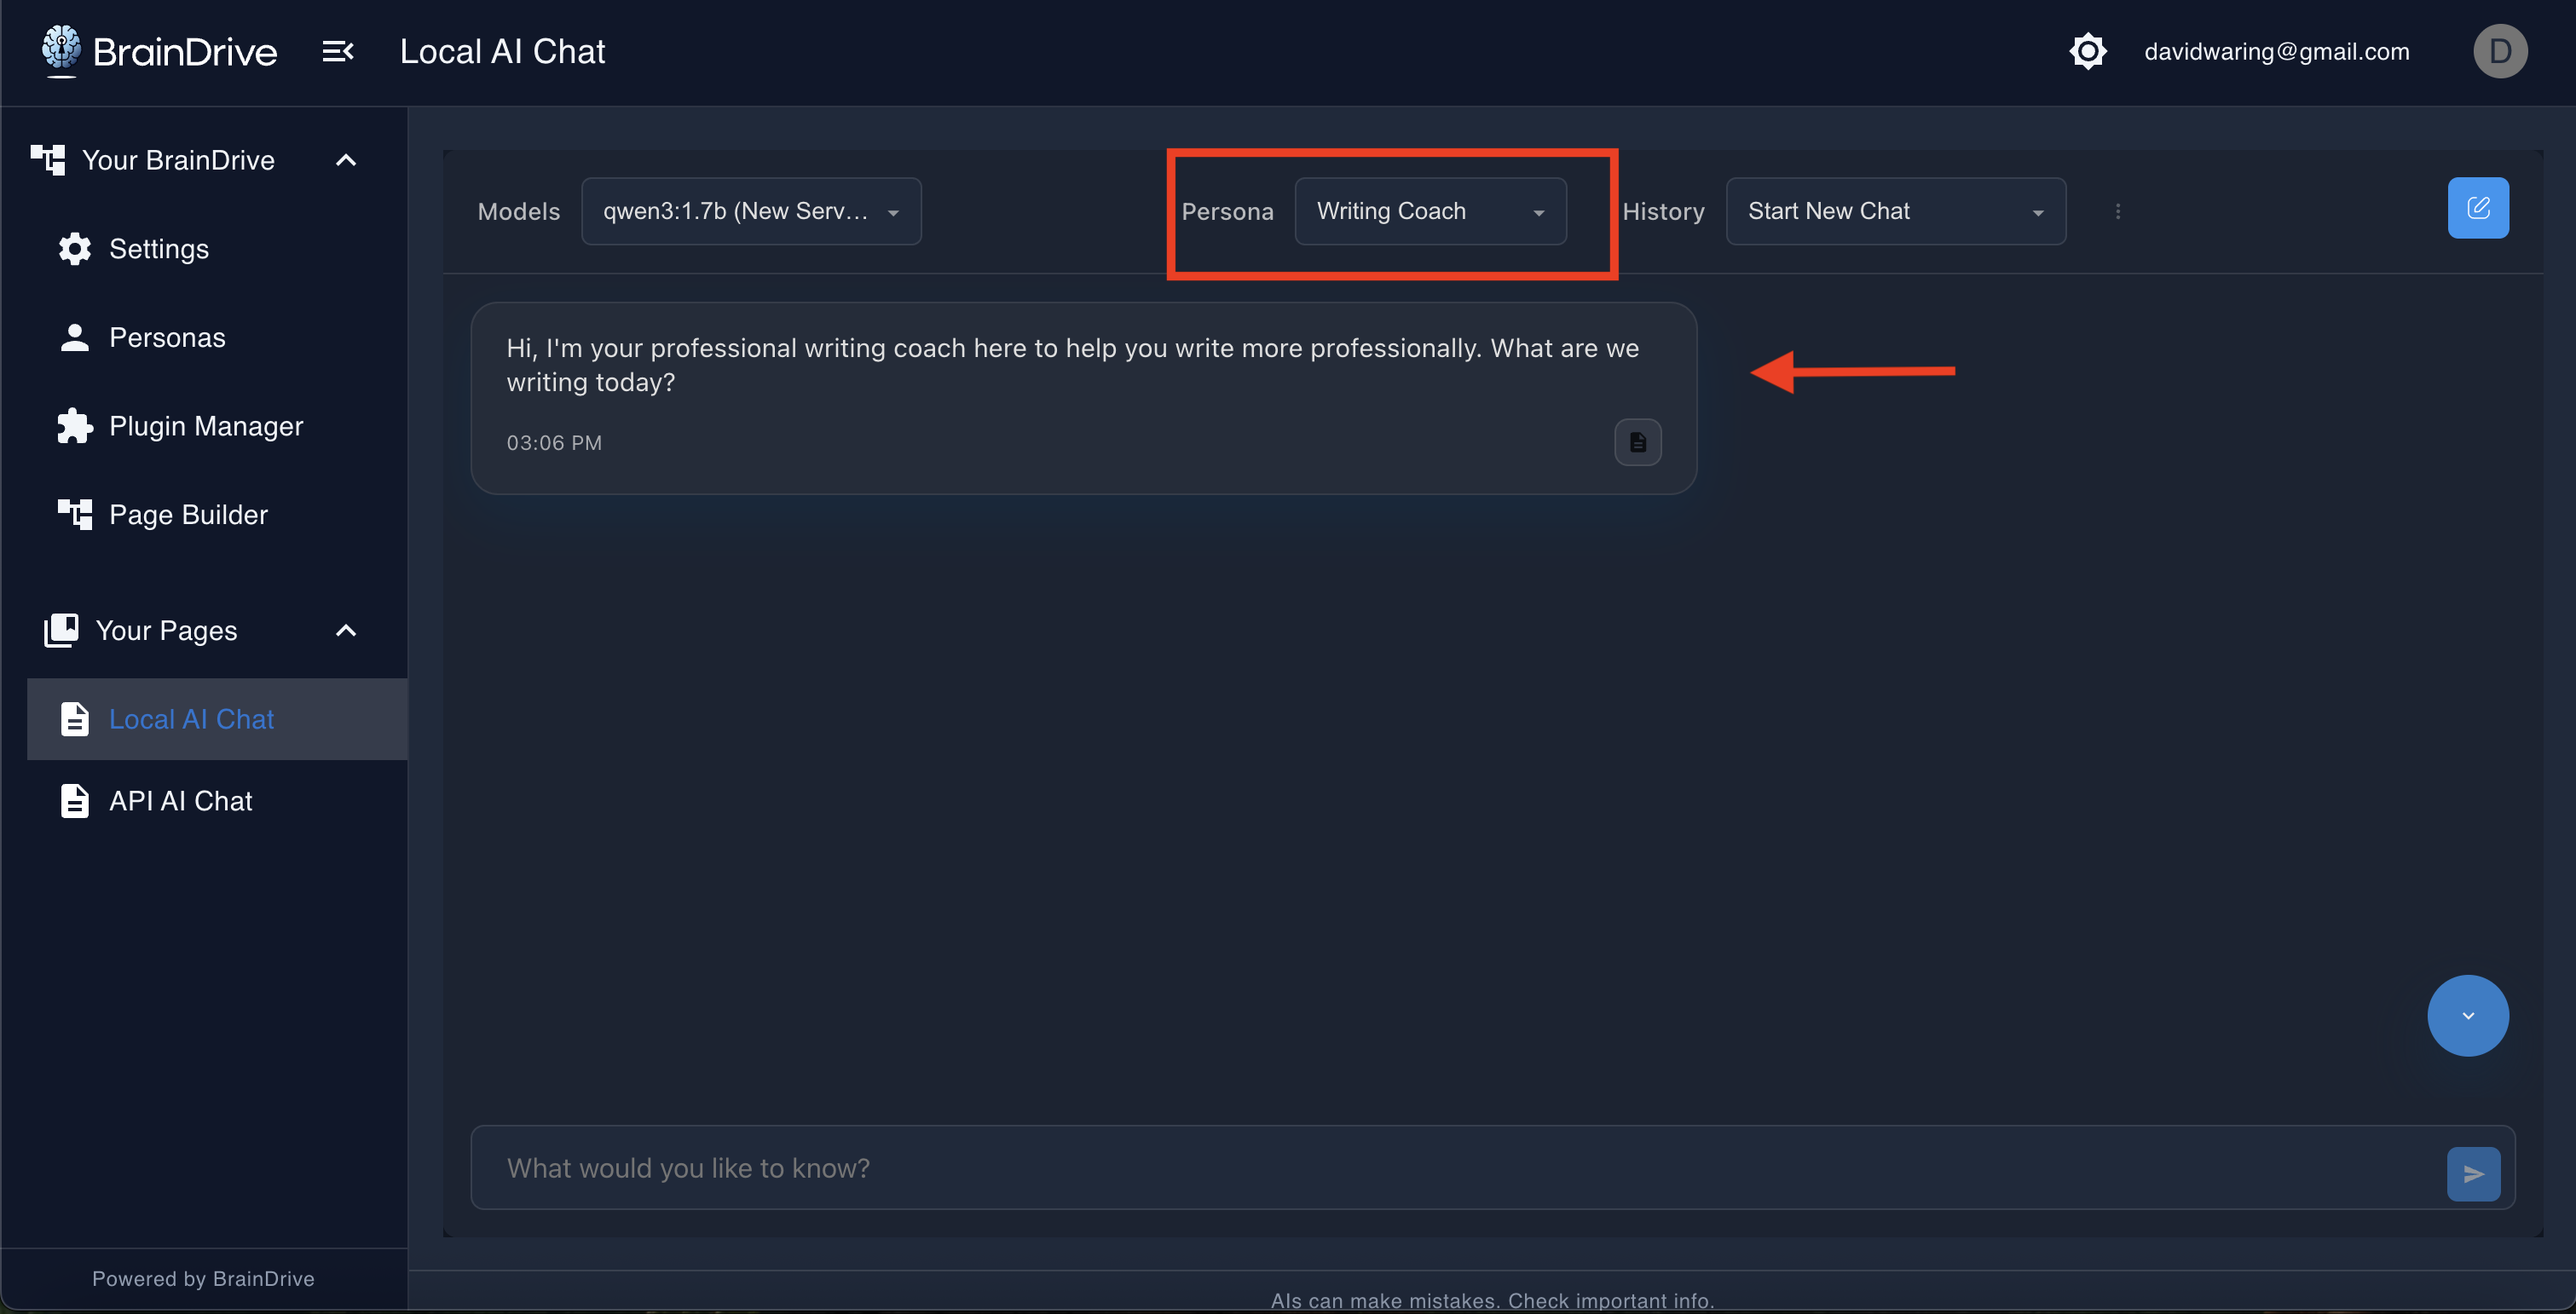The height and width of the screenshot is (1314, 2576).
Task: Click the BrainDrive brain logo icon
Action: [x=61, y=50]
